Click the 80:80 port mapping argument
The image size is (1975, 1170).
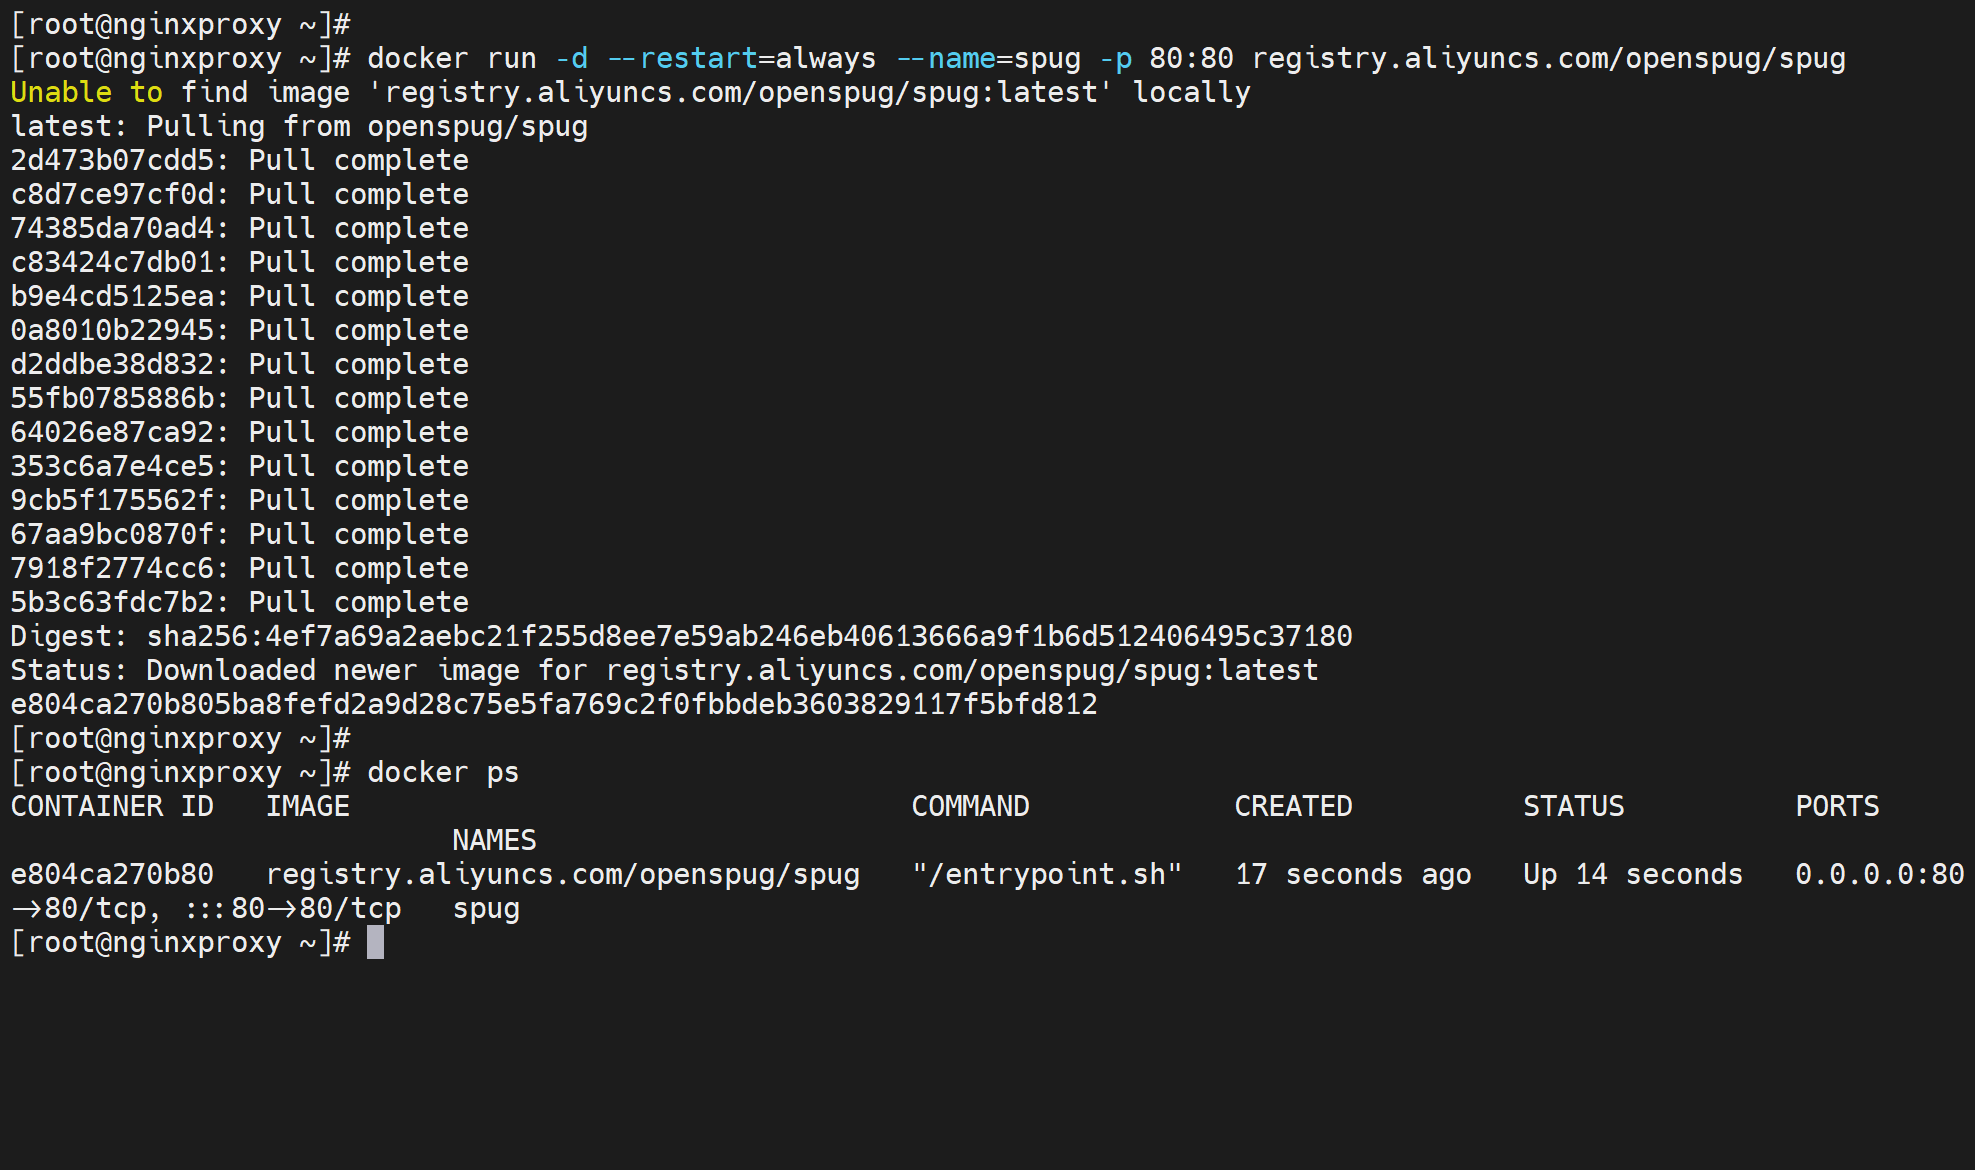pyautogui.click(x=1191, y=58)
